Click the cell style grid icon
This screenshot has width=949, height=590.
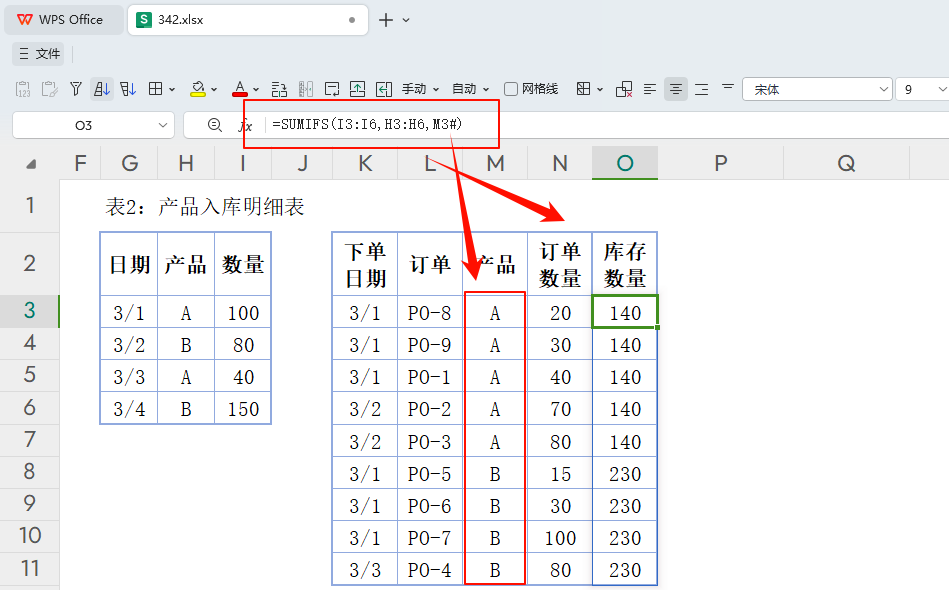click(x=583, y=89)
